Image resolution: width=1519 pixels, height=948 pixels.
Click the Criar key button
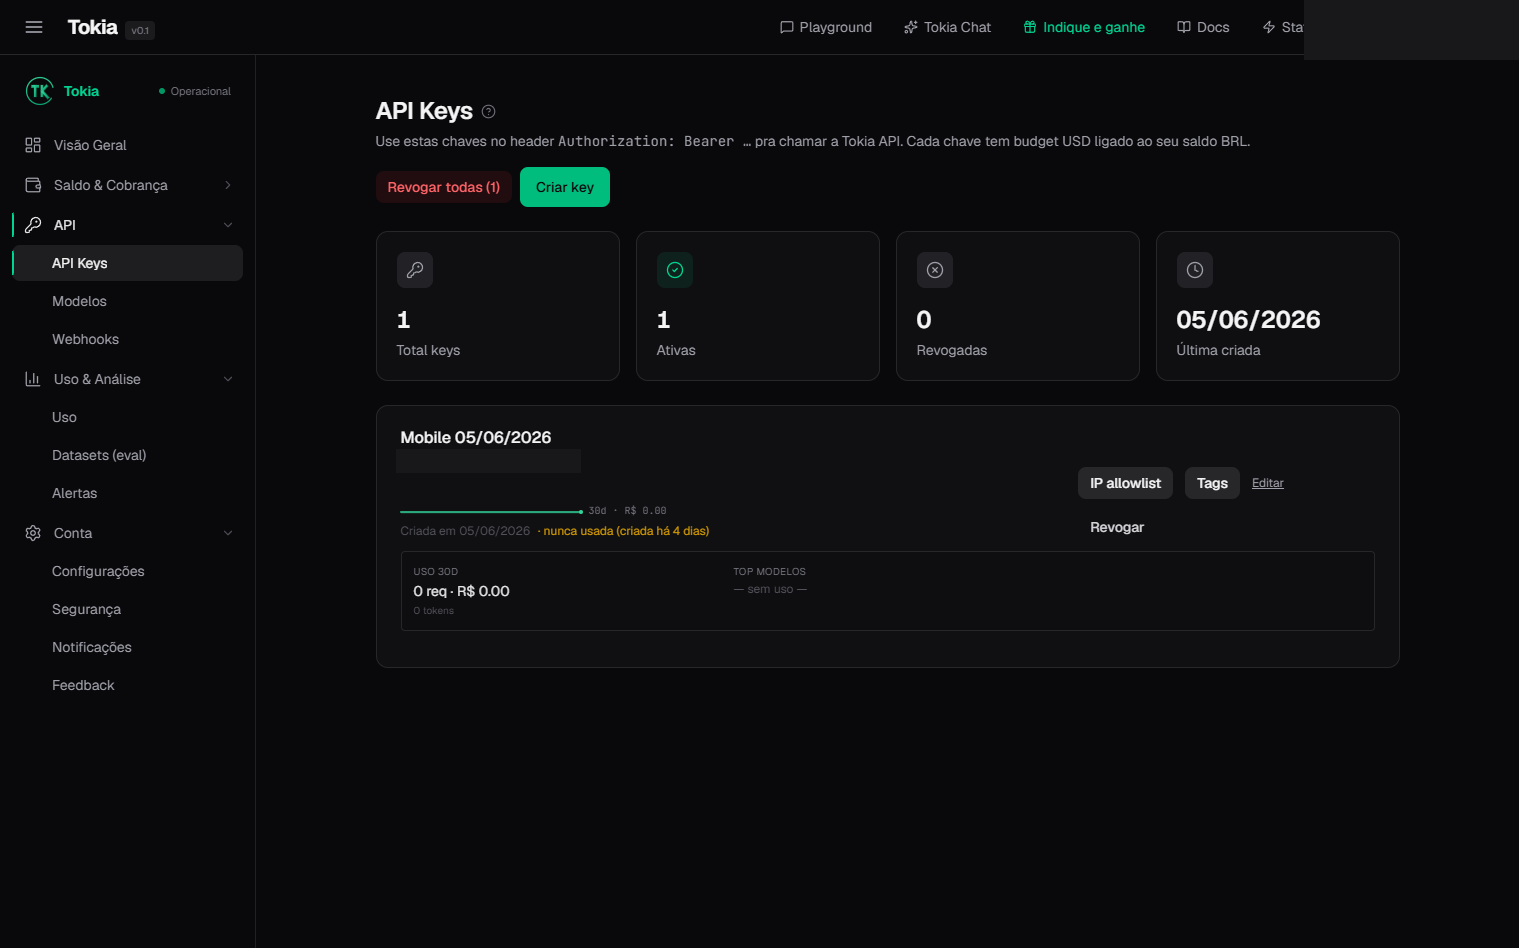[x=565, y=187]
